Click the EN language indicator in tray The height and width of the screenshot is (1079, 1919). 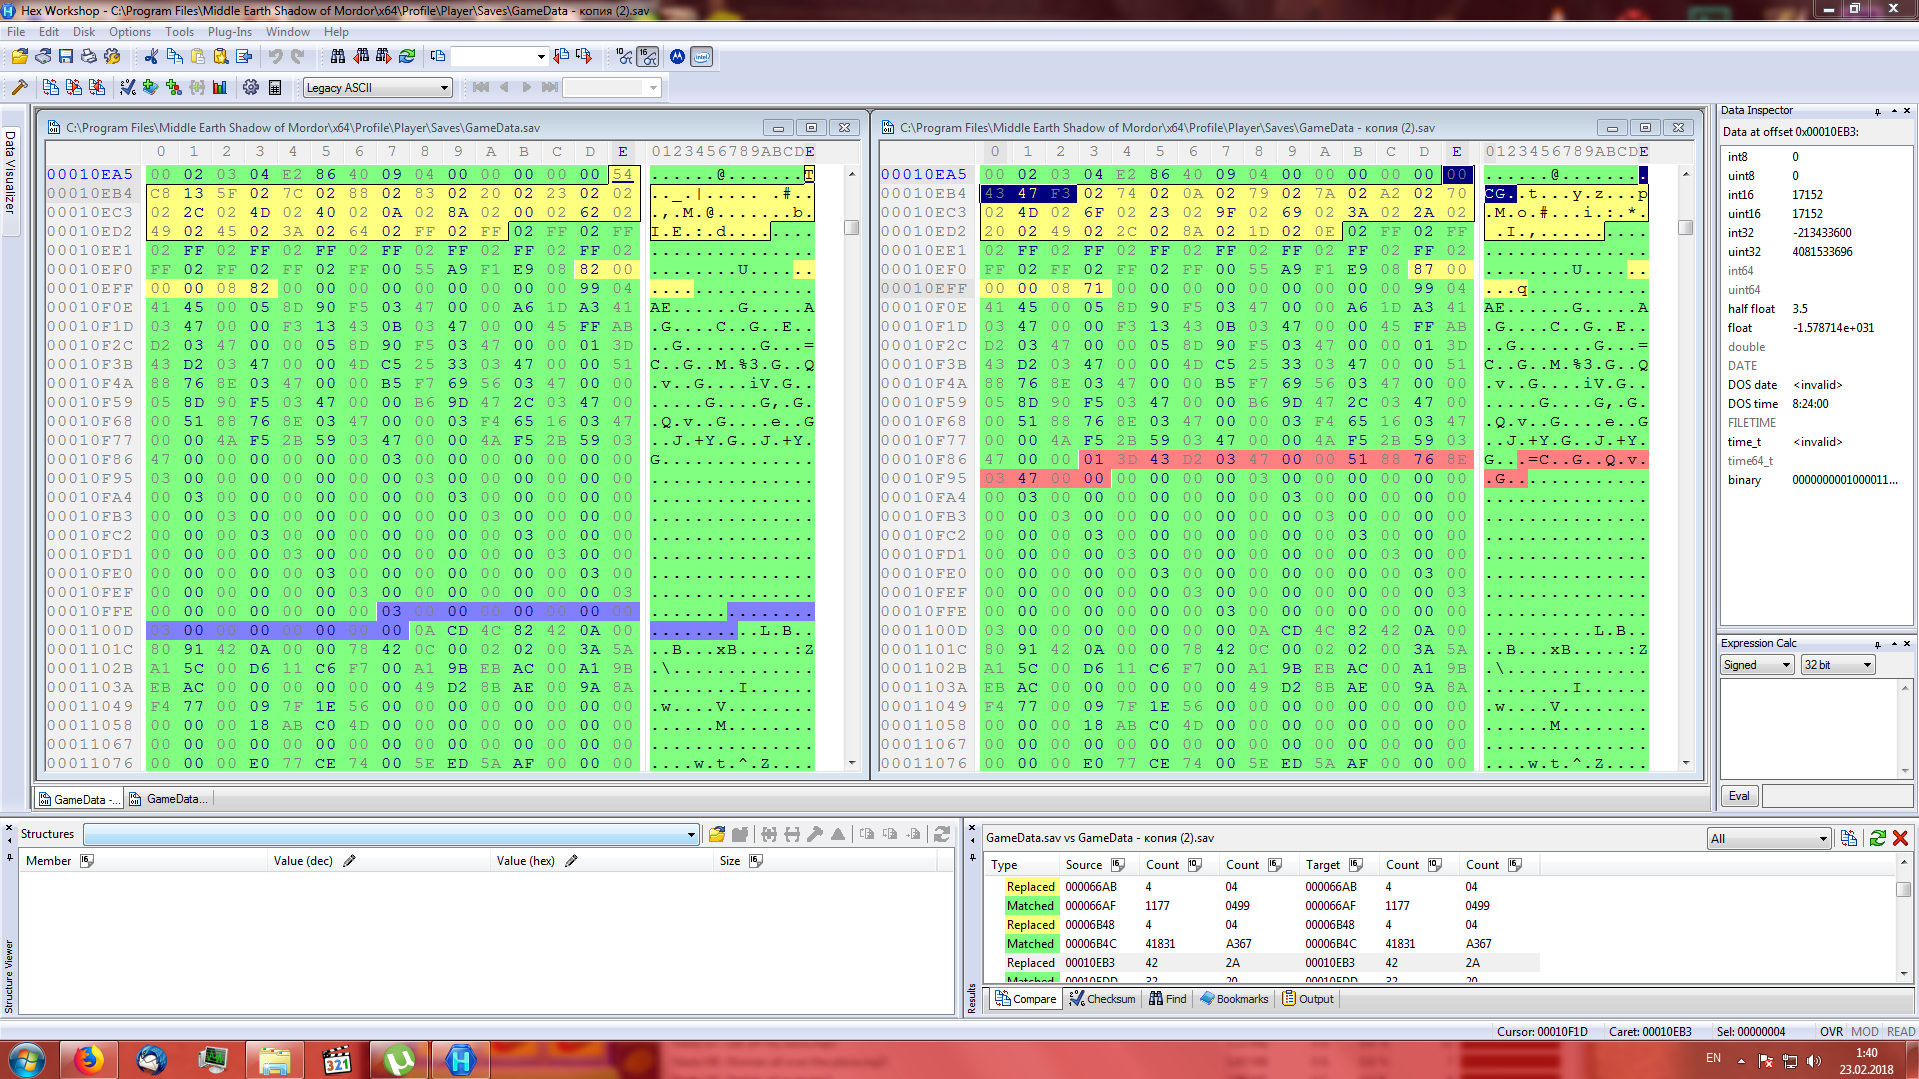point(1713,1058)
